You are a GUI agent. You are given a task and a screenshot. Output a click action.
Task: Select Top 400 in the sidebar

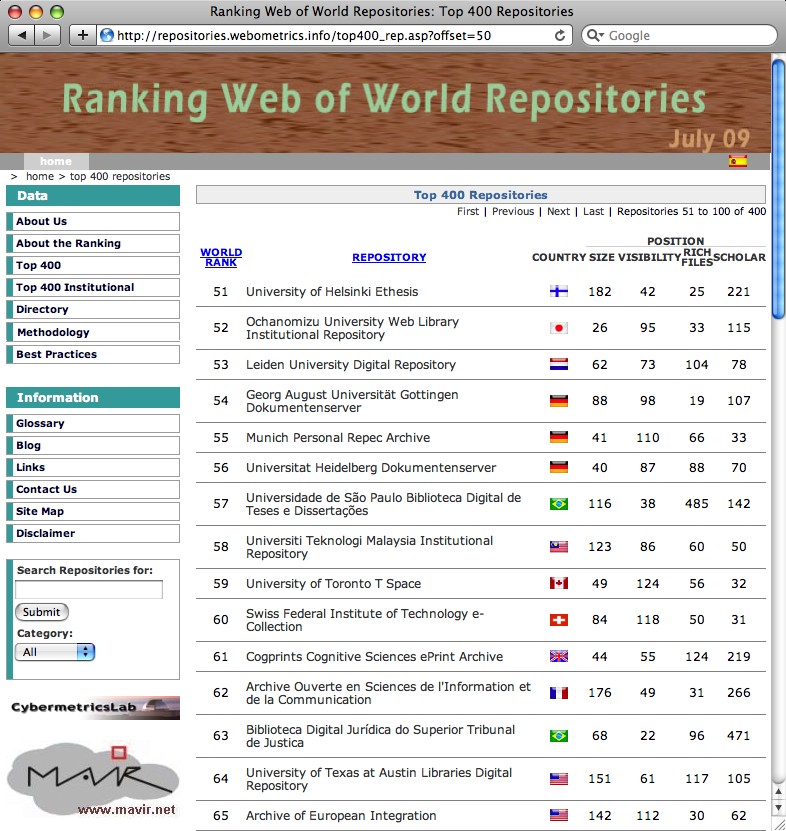[x=93, y=266]
